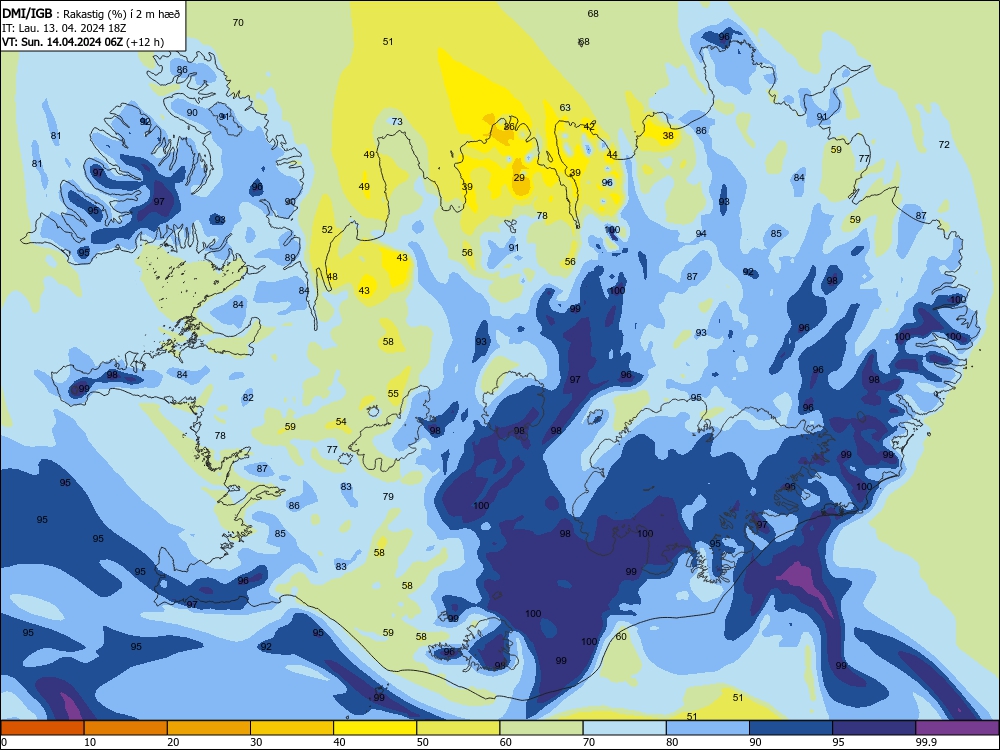Click the '(+12 h)' forecast offset text
1000x750 pixels.
(x=145, y=42)
